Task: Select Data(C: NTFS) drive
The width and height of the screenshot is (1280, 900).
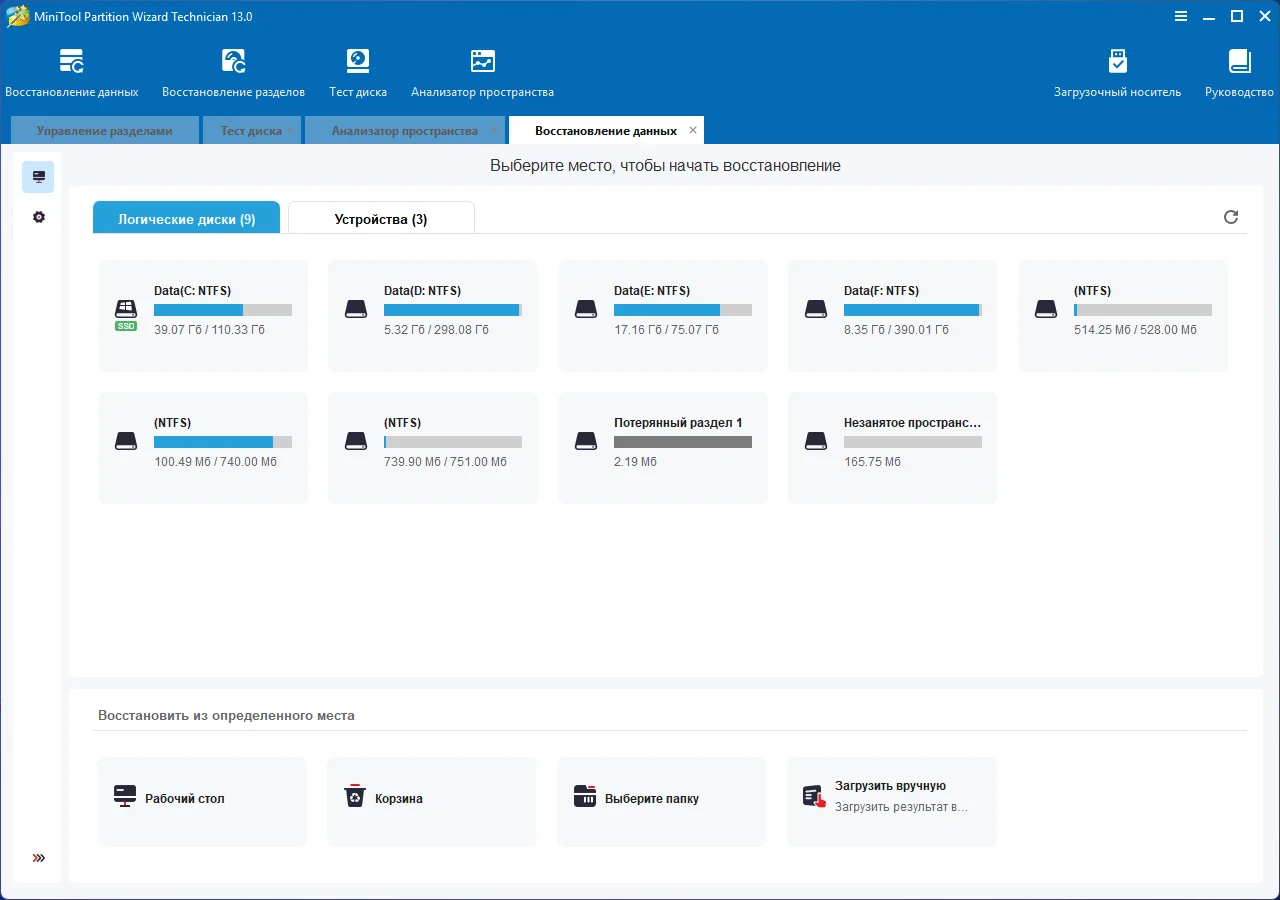Action: 203,315
